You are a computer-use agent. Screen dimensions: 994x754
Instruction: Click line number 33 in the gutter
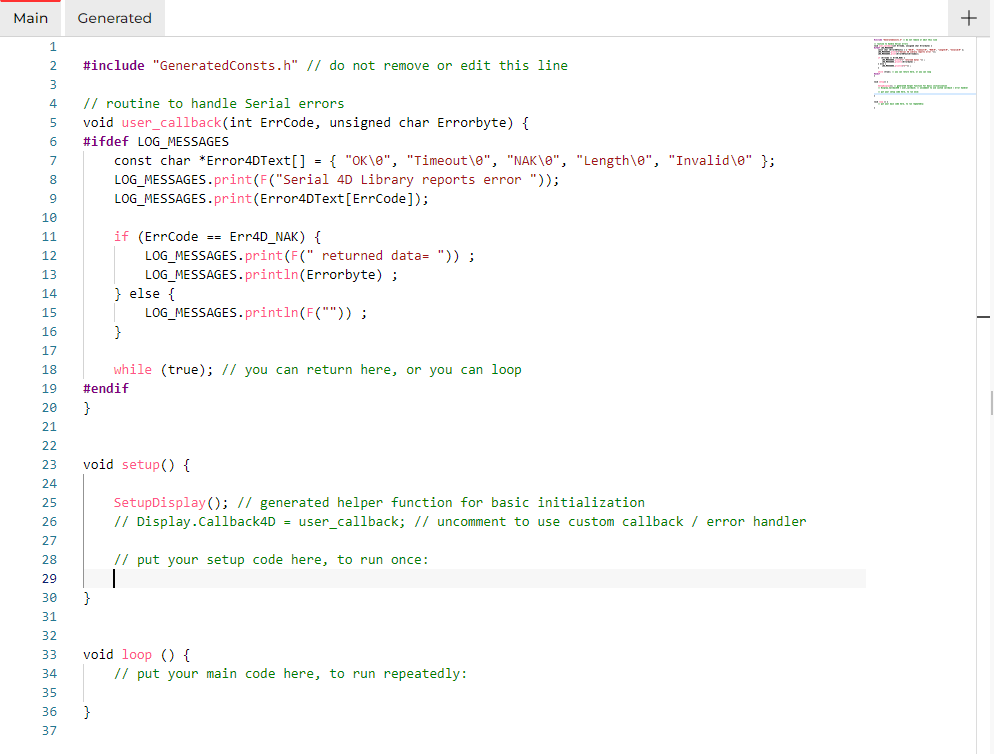[x=49, y=654]
